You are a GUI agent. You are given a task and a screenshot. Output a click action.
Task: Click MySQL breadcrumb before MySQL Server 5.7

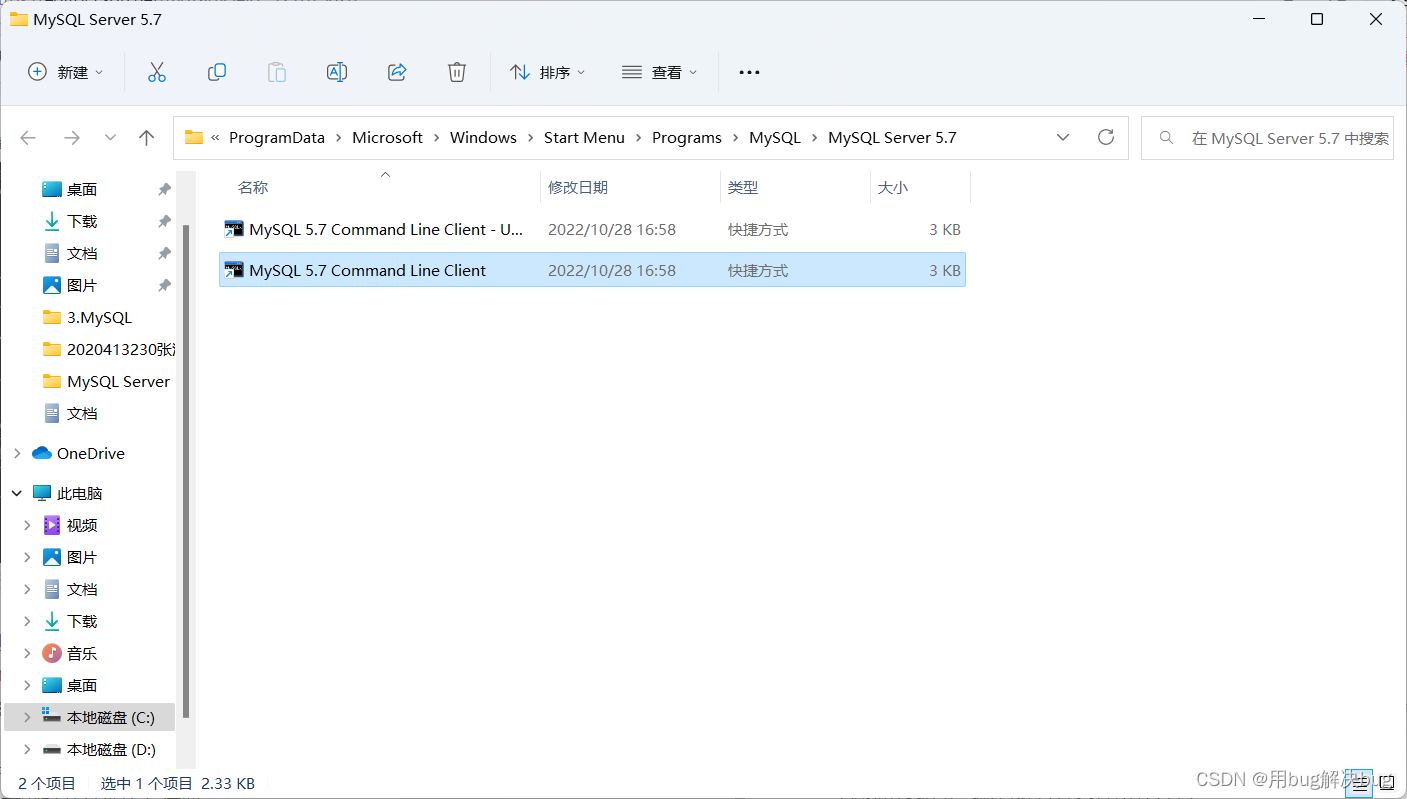(775, 138)
